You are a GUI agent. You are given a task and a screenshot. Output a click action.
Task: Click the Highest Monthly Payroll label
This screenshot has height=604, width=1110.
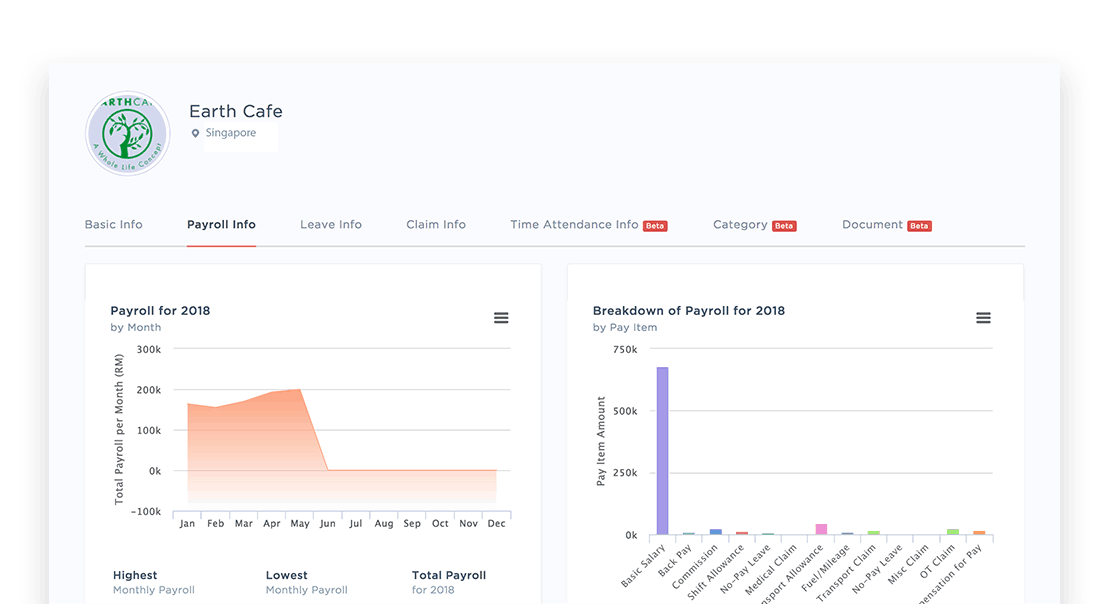click(154, 582)
